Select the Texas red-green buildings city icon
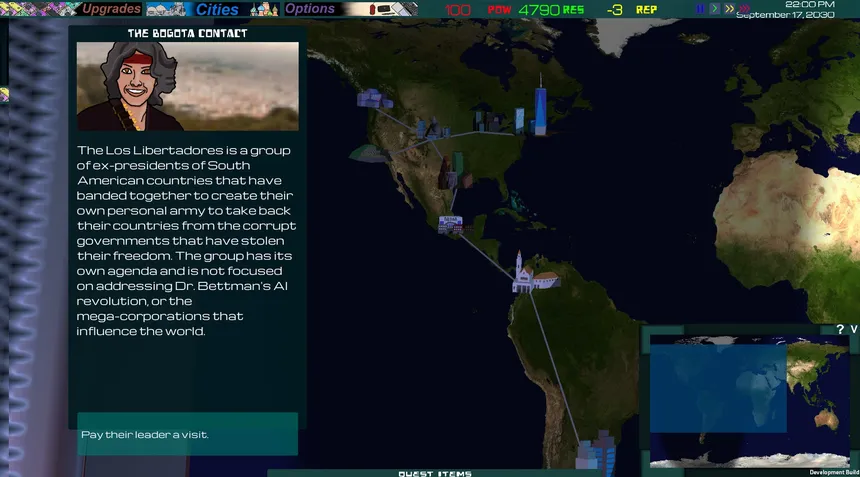The height and width of the screenshot is (477, 860). [455, 171]
